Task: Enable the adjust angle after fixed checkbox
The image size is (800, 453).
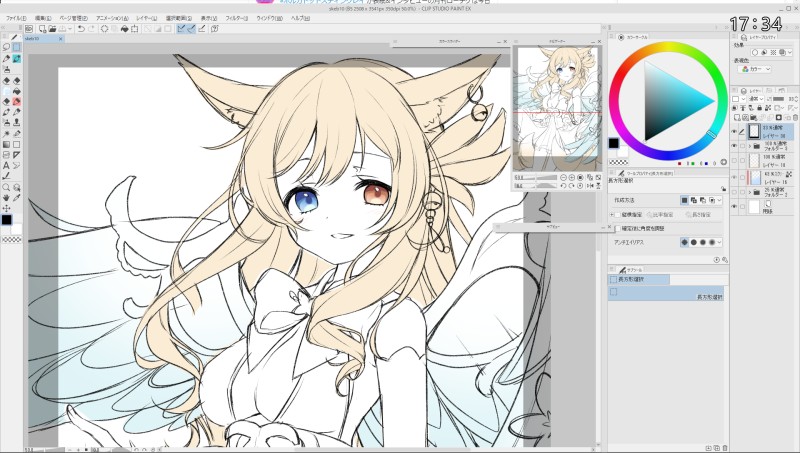Action: point(617,229)
